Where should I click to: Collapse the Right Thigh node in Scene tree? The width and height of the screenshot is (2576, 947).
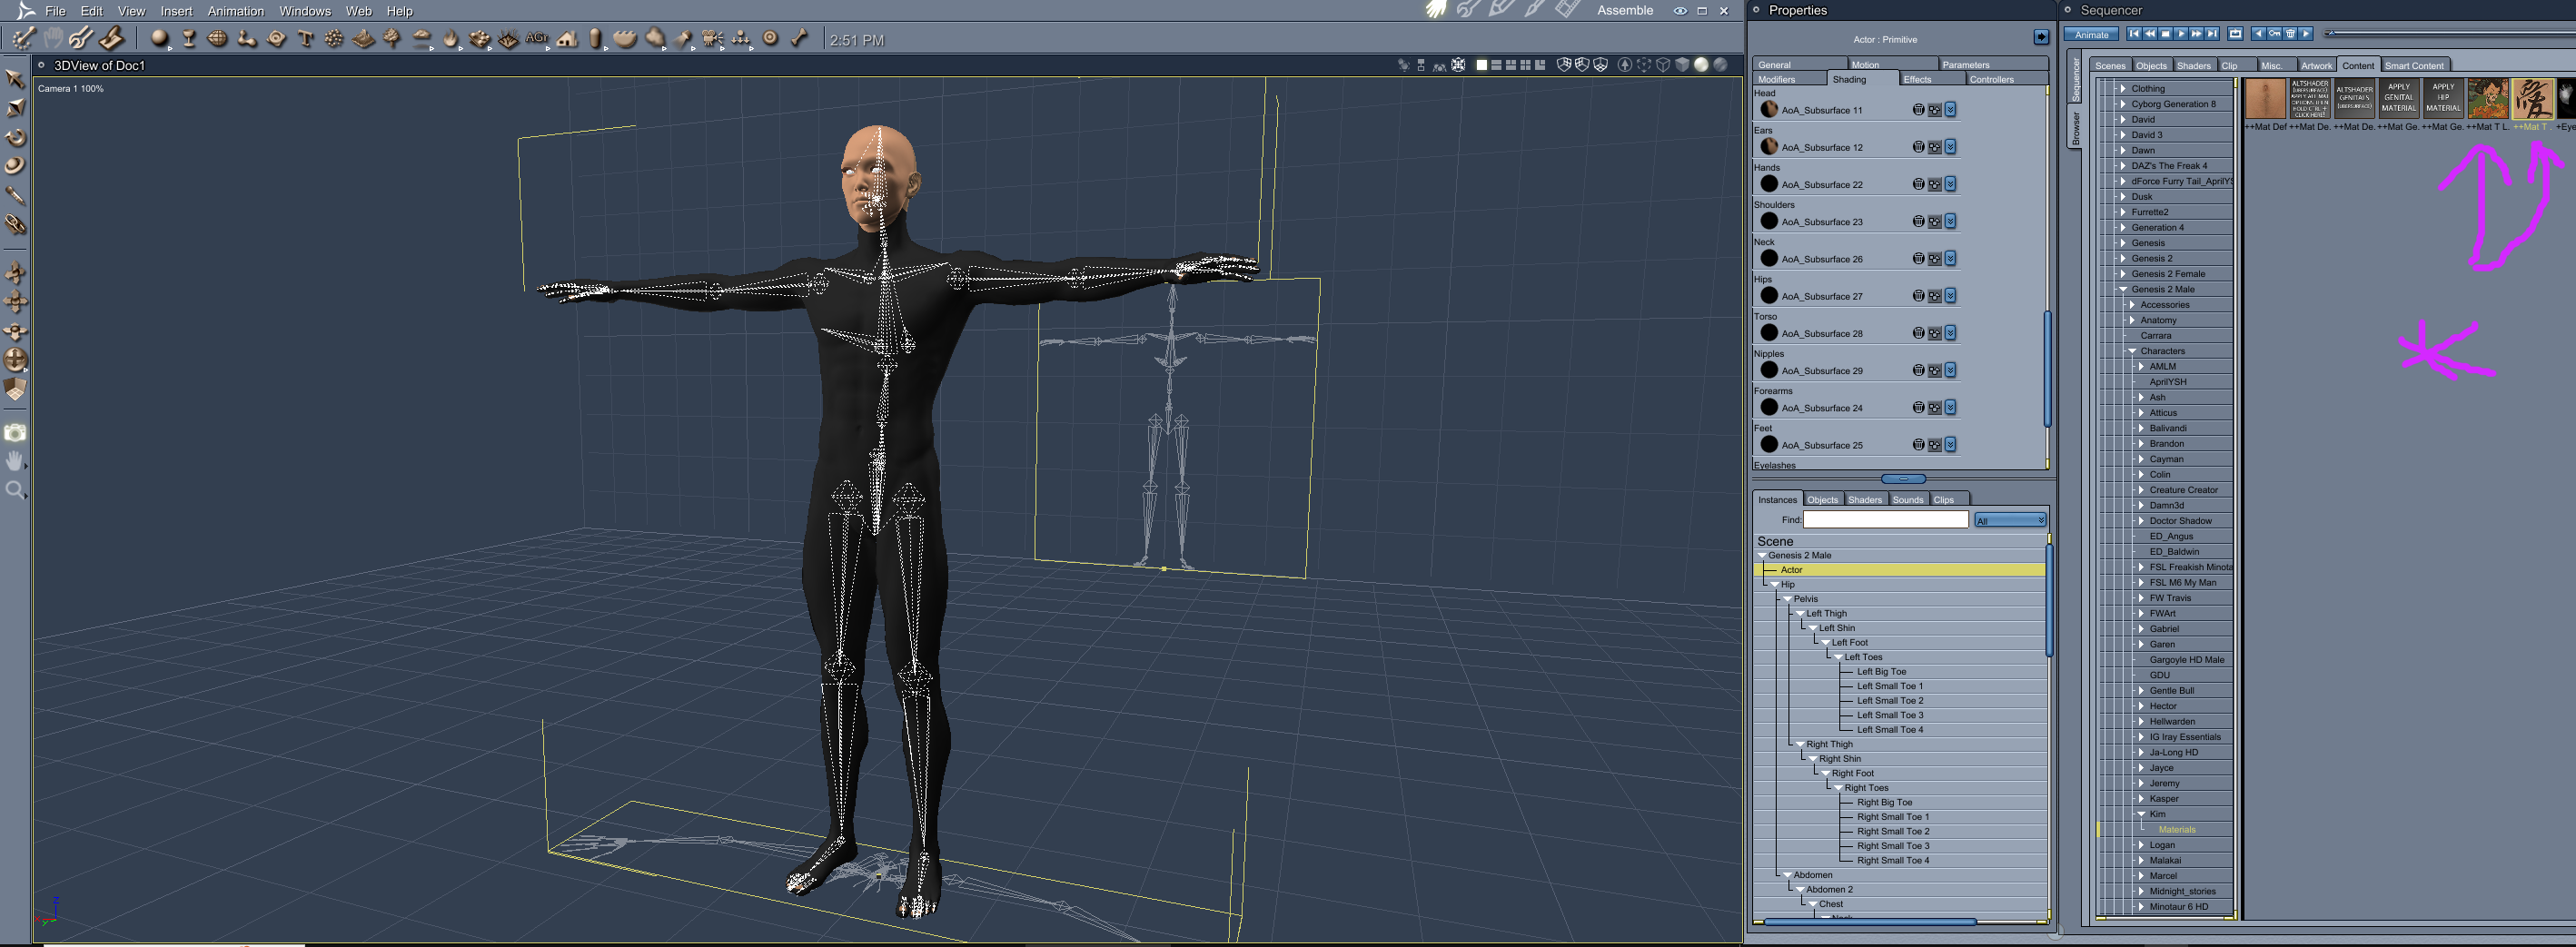(1800, 744)
